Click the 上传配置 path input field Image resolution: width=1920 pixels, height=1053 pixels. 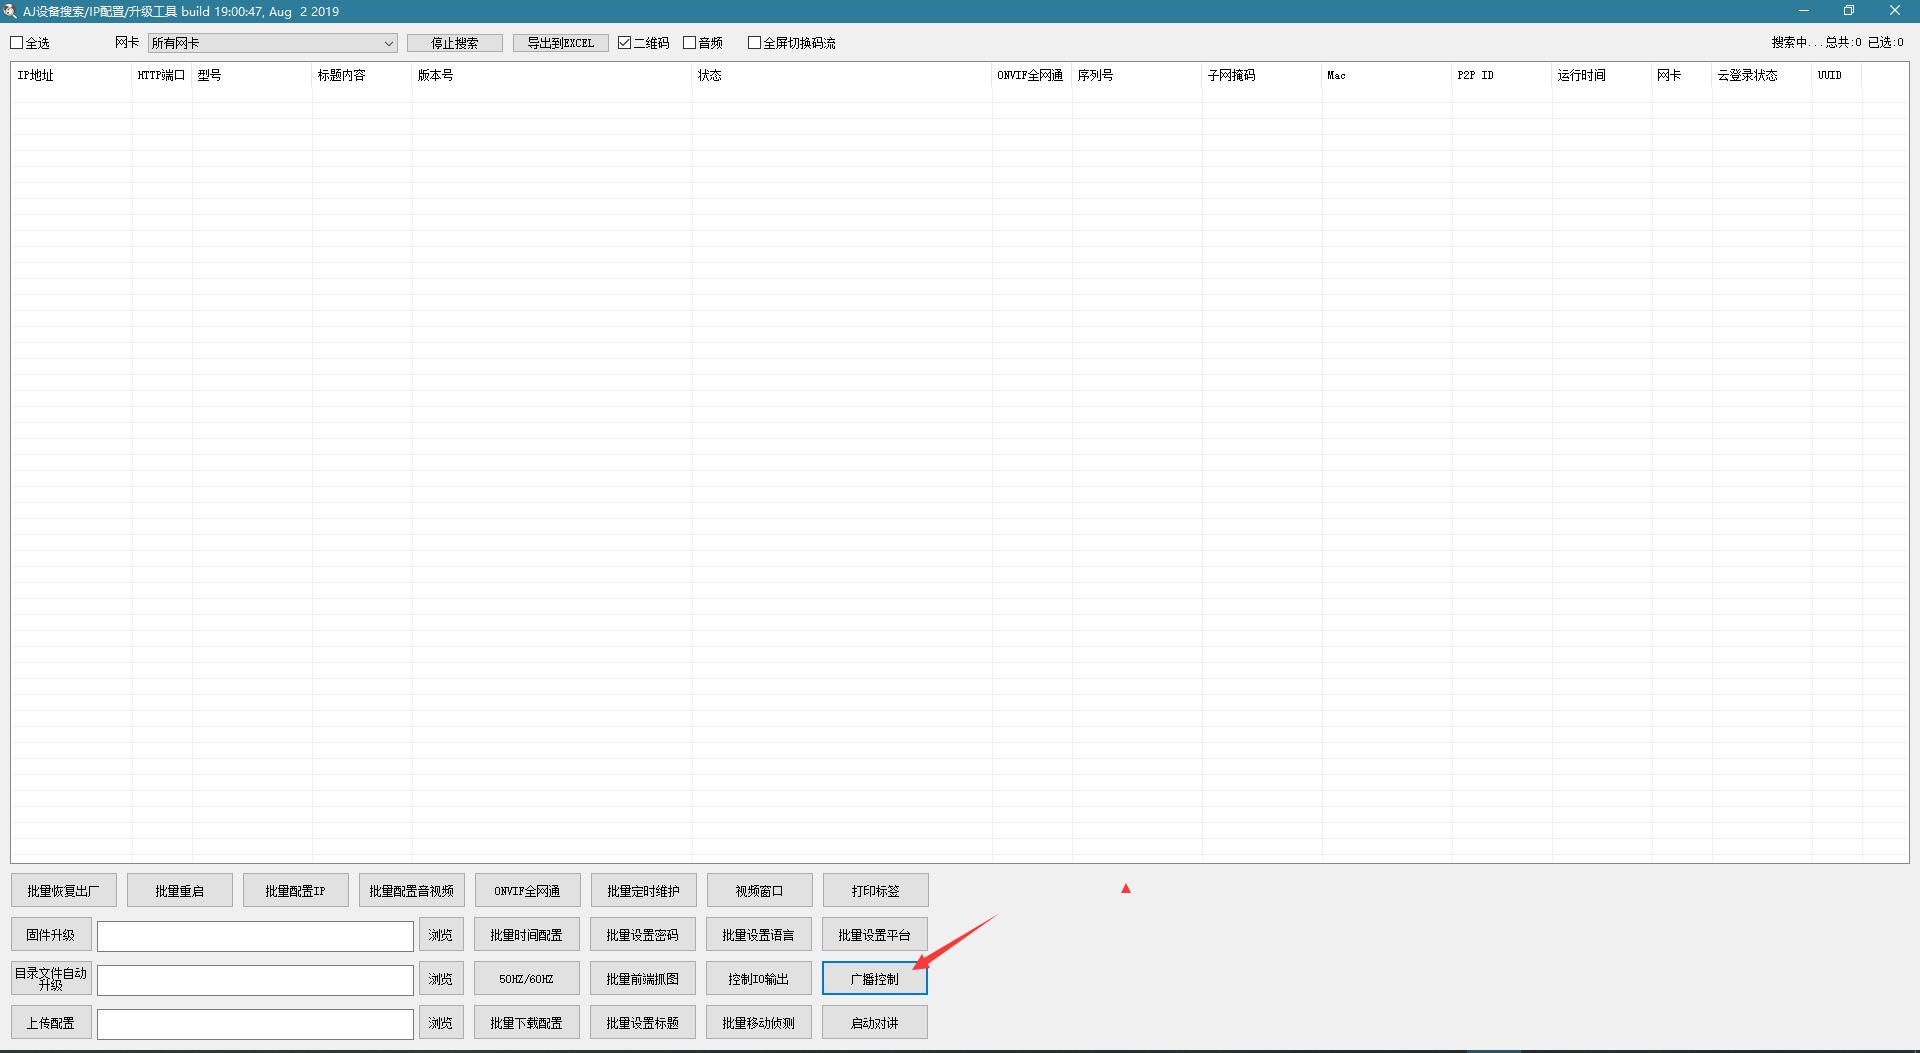pos(255,1024)
